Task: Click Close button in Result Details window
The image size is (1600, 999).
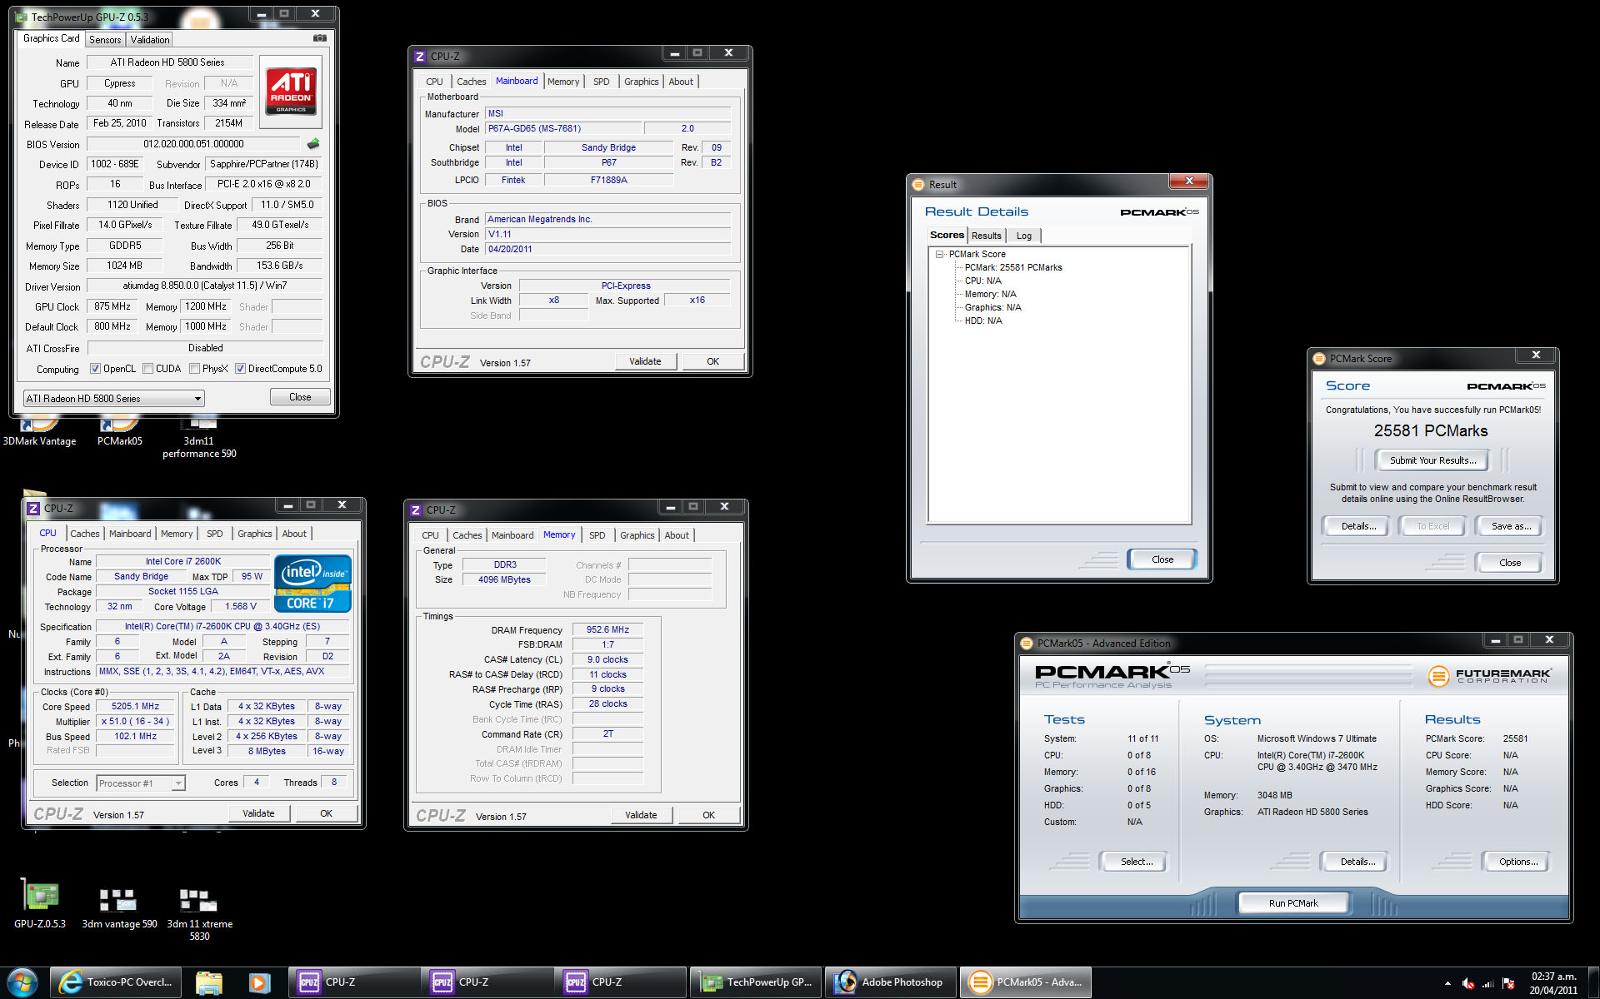Action: click(x=1162, y=559)
